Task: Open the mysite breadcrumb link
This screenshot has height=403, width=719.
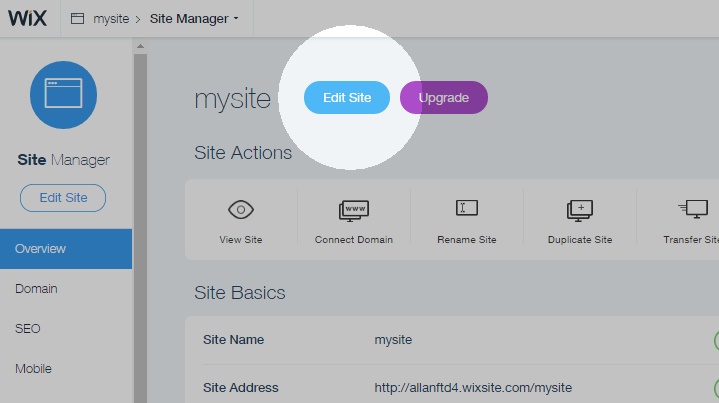Action: [111, 19]
